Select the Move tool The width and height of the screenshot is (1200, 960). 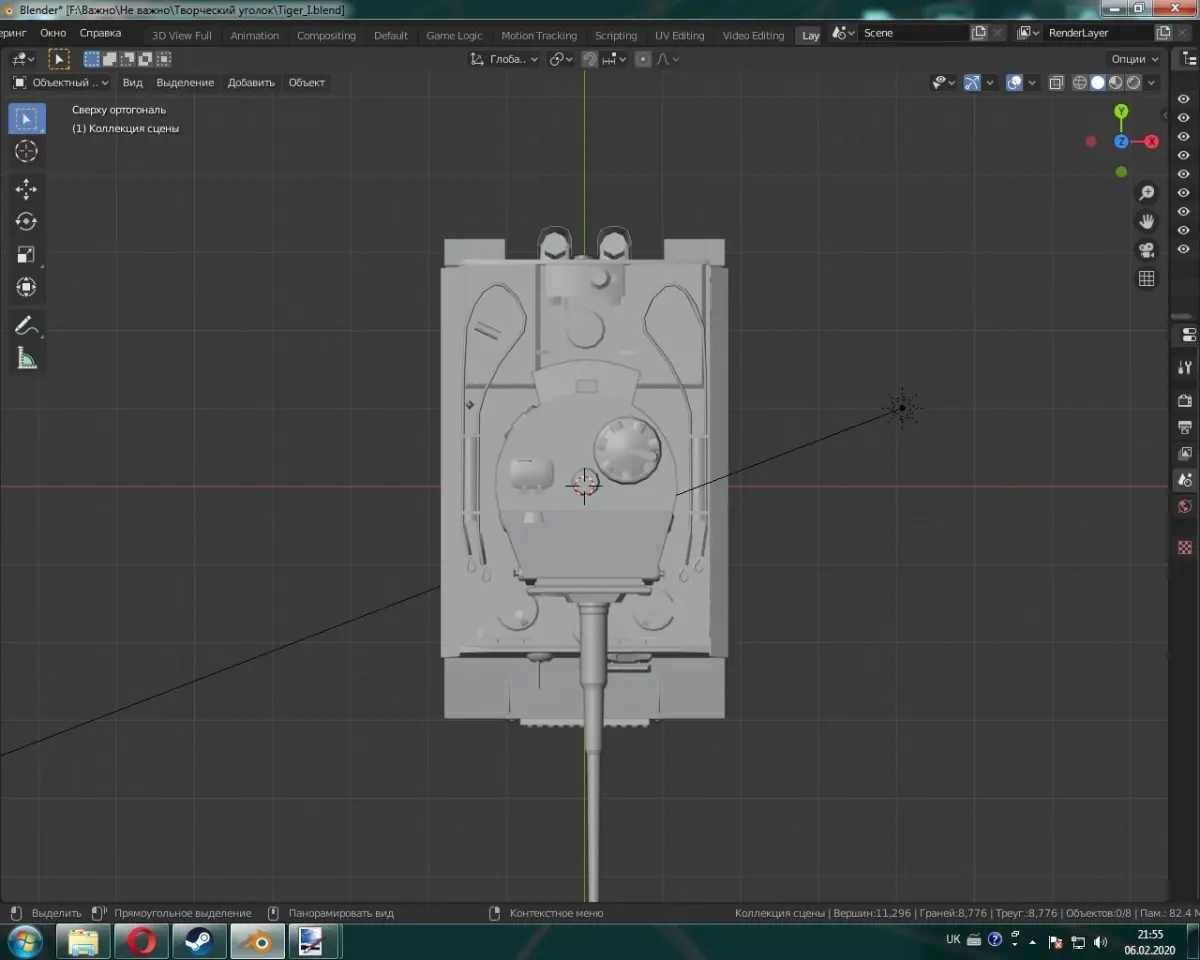click(27, 189)
